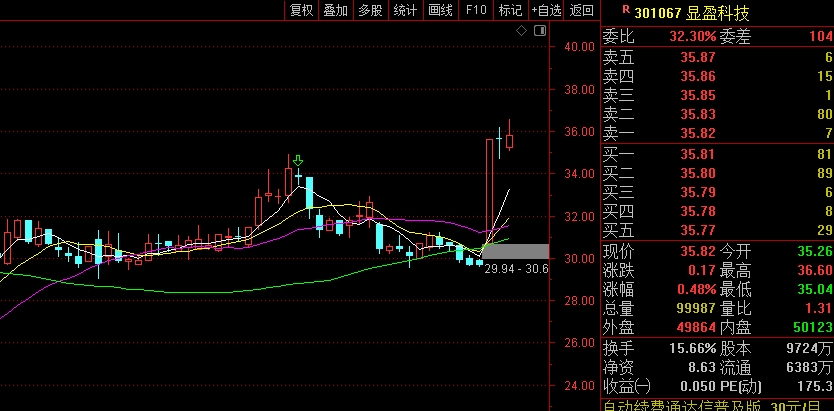Click the 40.00 price axis label

click(x=580, y=47)
